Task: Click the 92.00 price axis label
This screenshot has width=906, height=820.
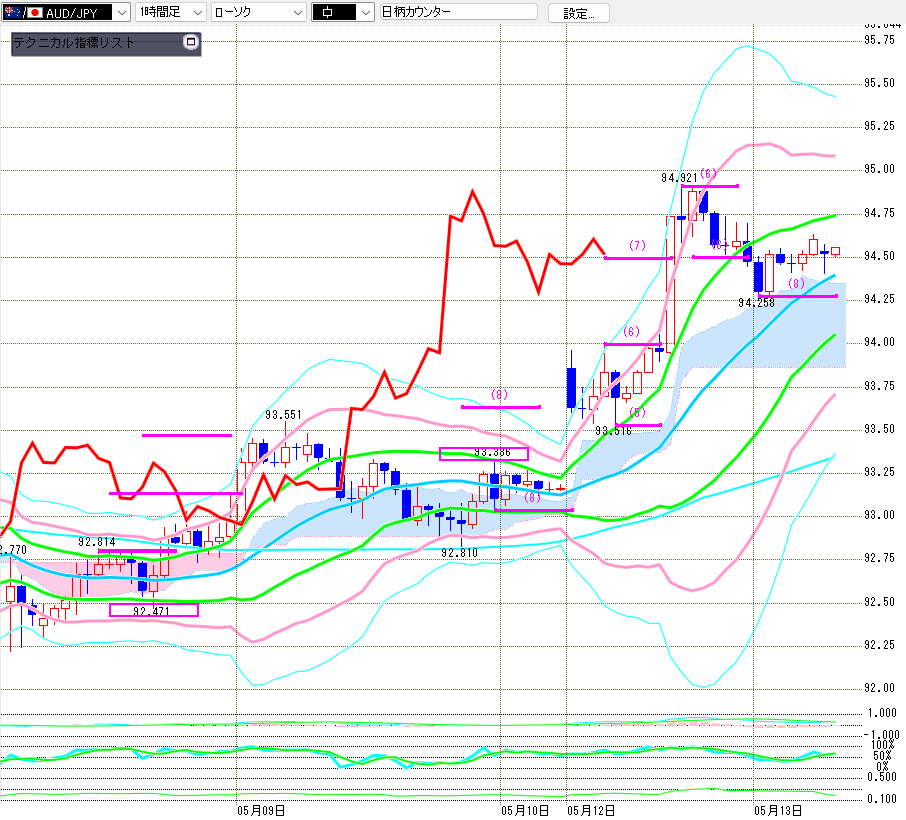Action: 879,688
